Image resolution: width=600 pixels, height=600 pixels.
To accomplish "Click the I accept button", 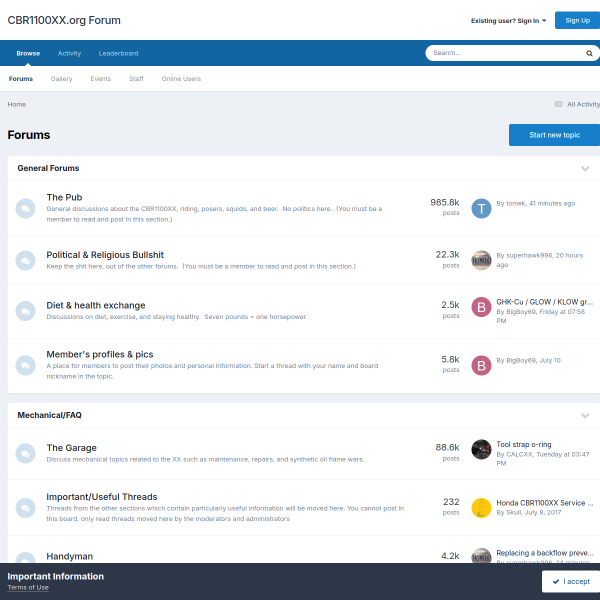I will click(571, 581).
